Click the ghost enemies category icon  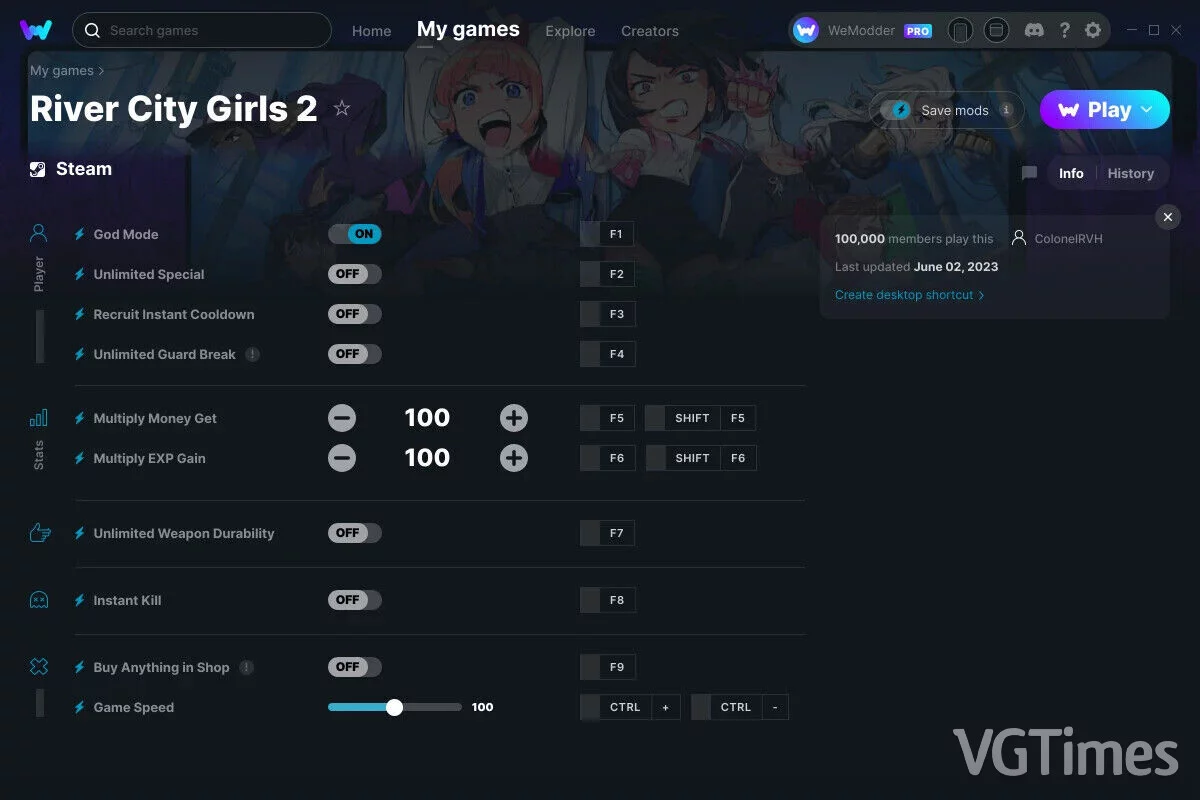click(x=39, y=600)
